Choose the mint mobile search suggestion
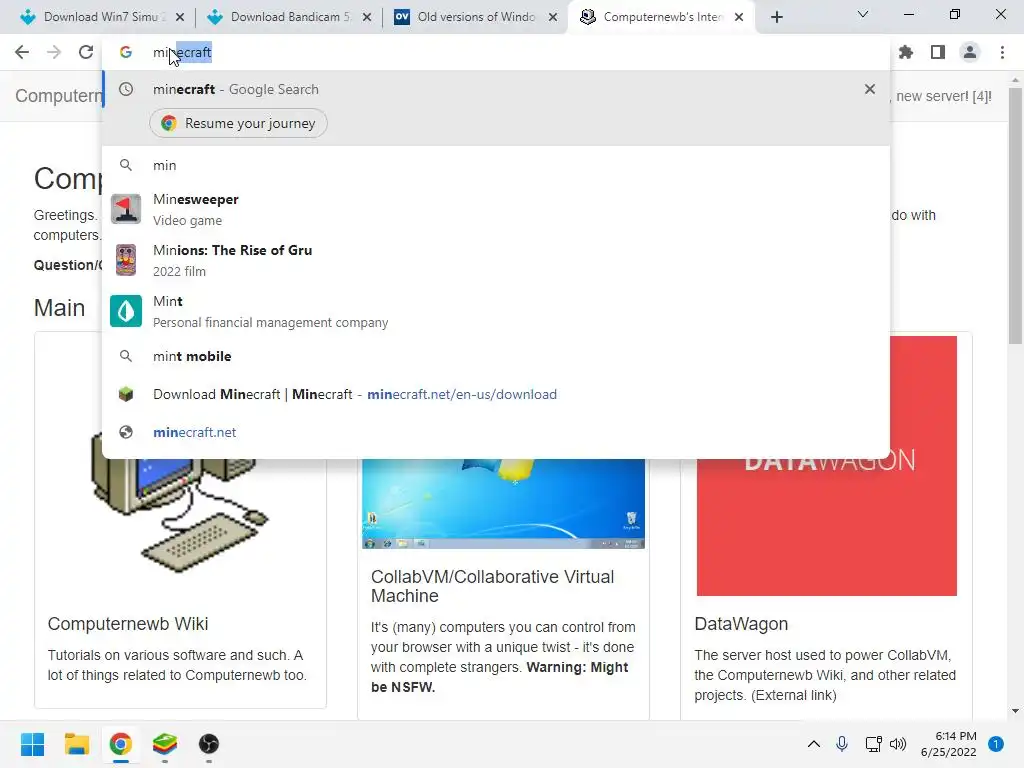The width and height of the screenshot is (1024, 768). 496,357
